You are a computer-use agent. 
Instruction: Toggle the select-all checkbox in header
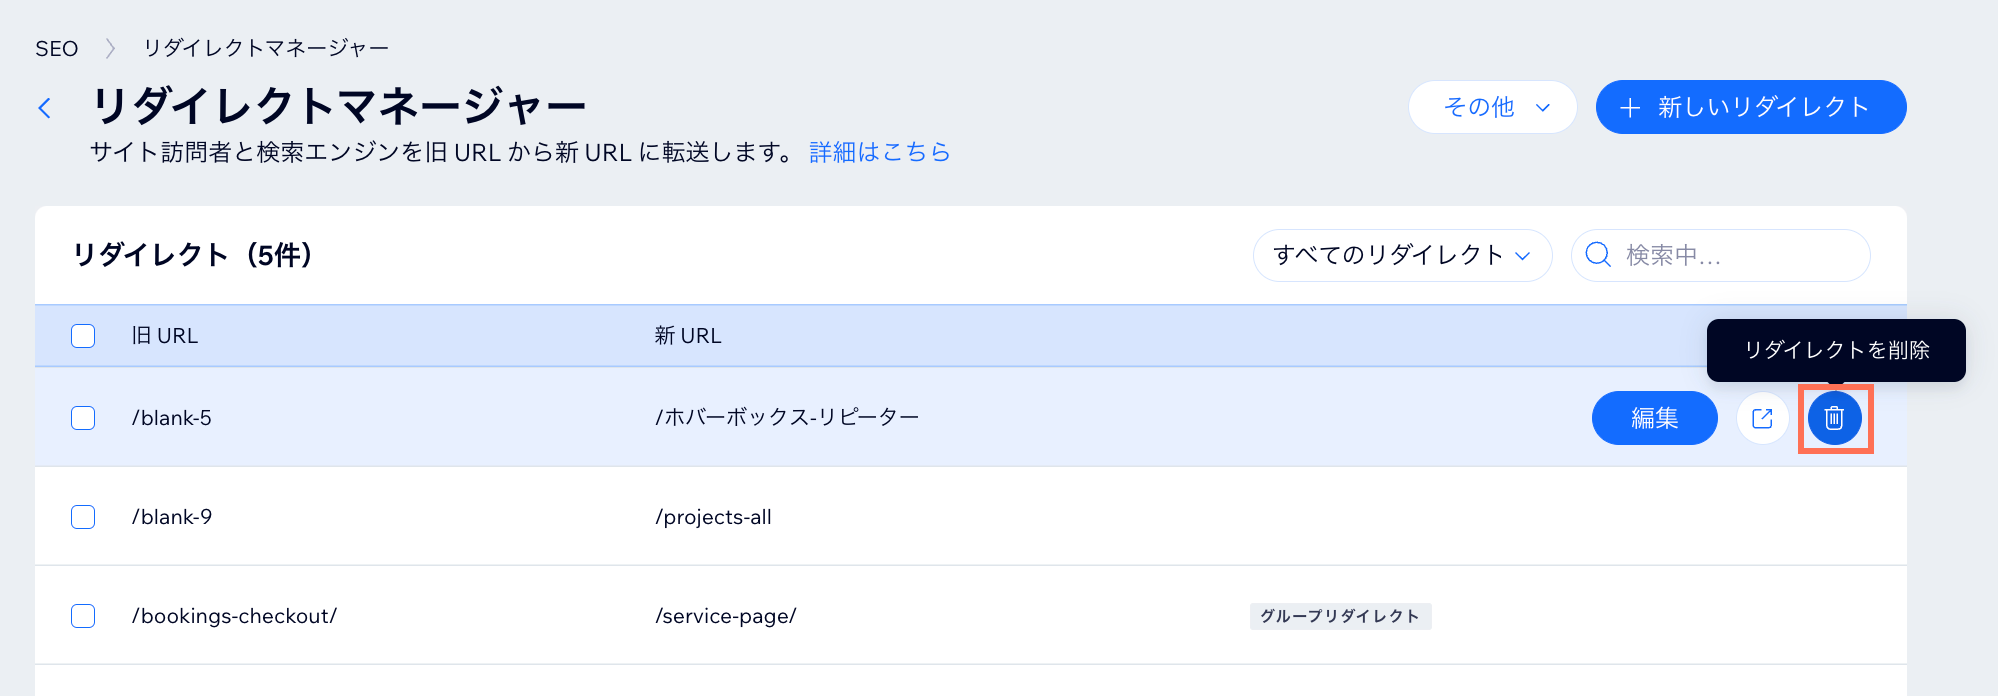pos(83,336)
